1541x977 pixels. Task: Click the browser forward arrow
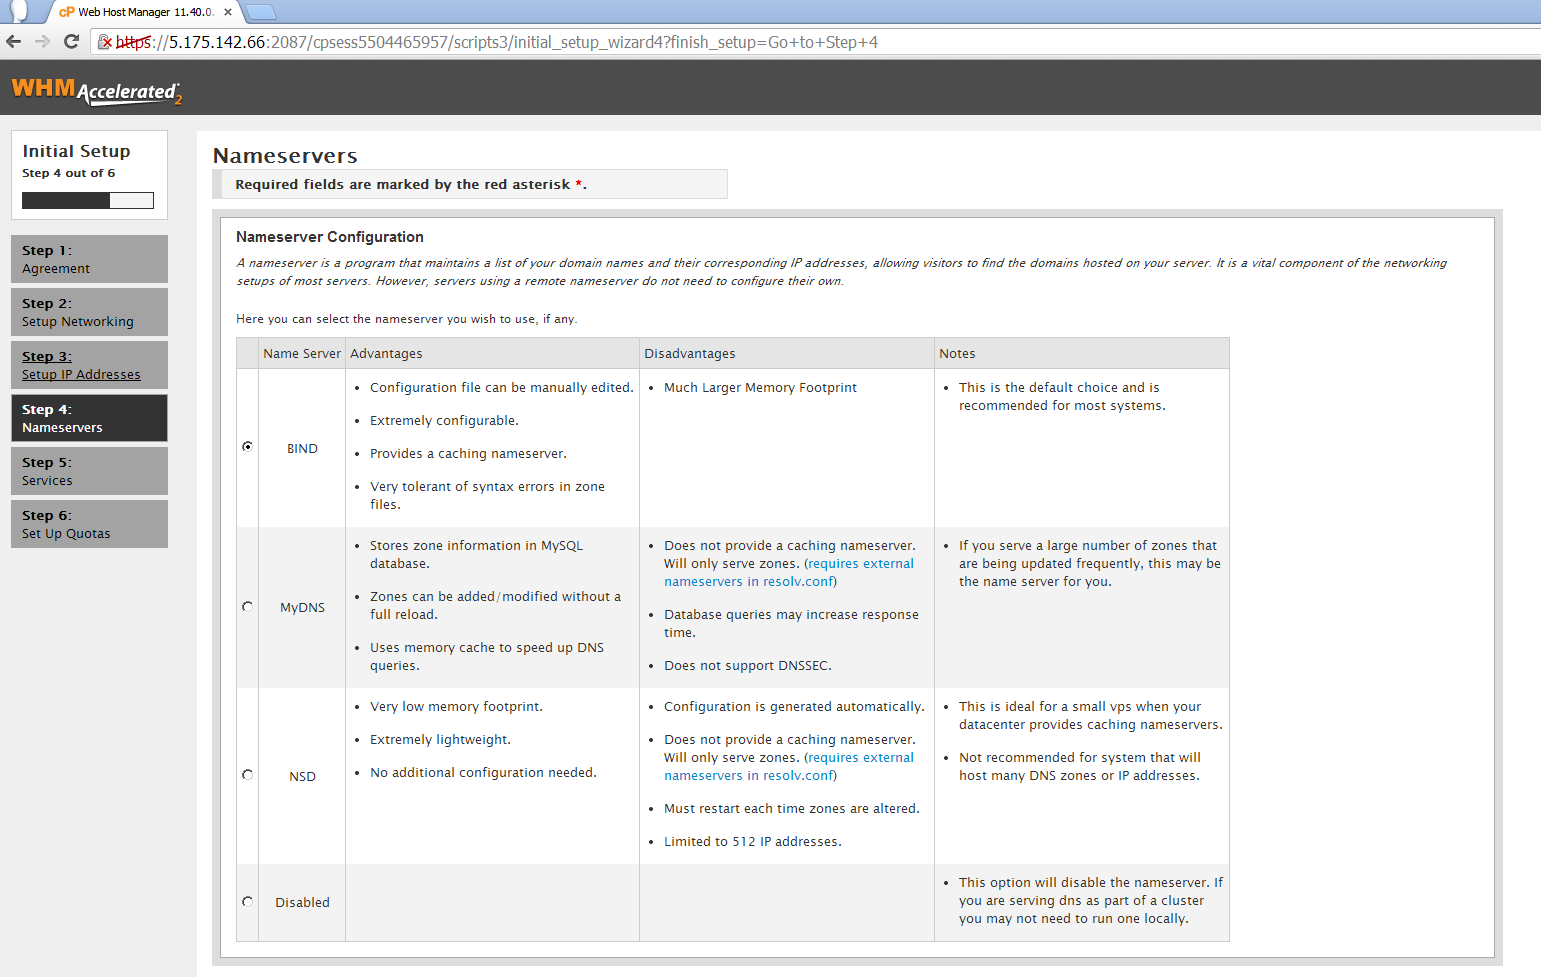(x=42, y=42)
